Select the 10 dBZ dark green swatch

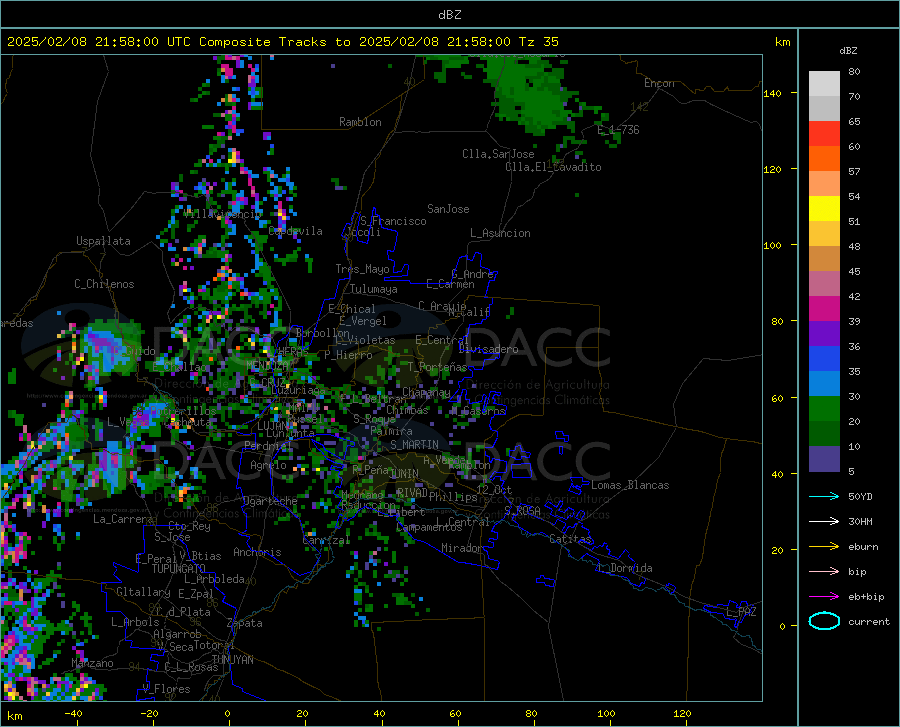[x=824, y=434]
